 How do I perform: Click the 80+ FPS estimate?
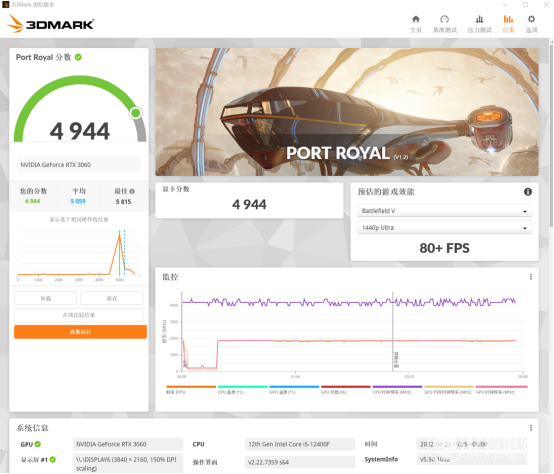pyautogui.click(x=444, y=248)
